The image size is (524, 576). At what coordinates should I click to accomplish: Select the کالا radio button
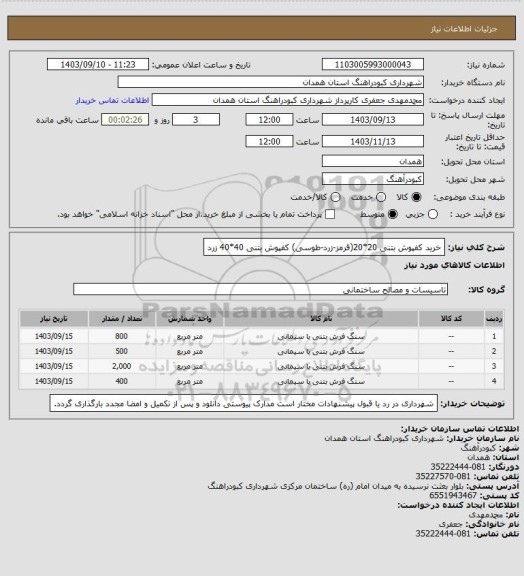click(416, 197)
